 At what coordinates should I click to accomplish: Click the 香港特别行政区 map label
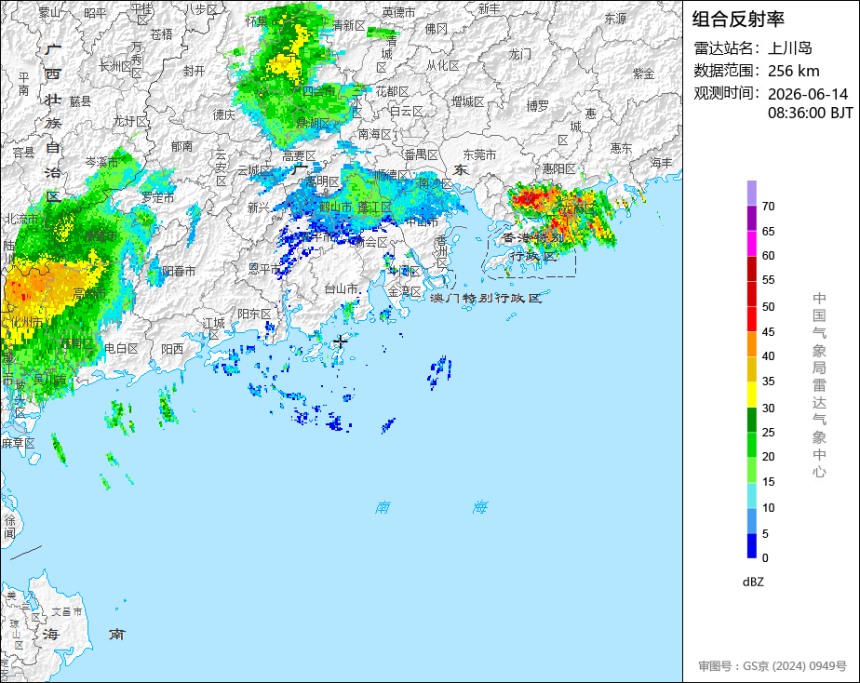[532, 247]
